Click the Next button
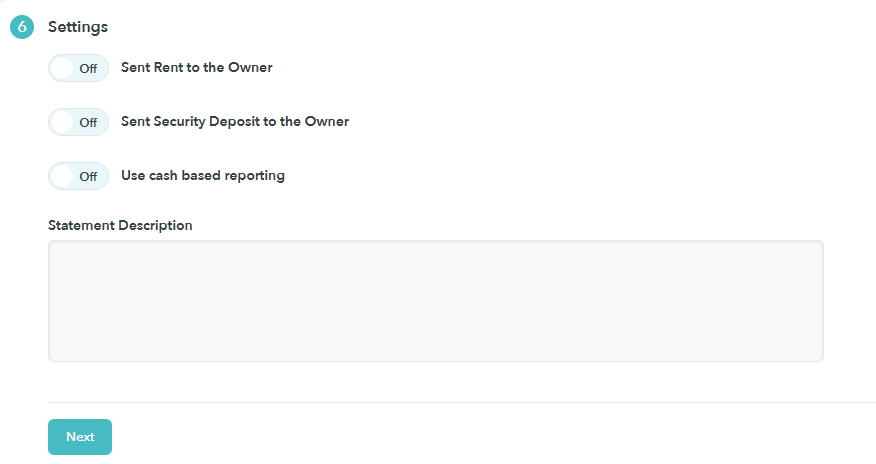 point(80,437)
